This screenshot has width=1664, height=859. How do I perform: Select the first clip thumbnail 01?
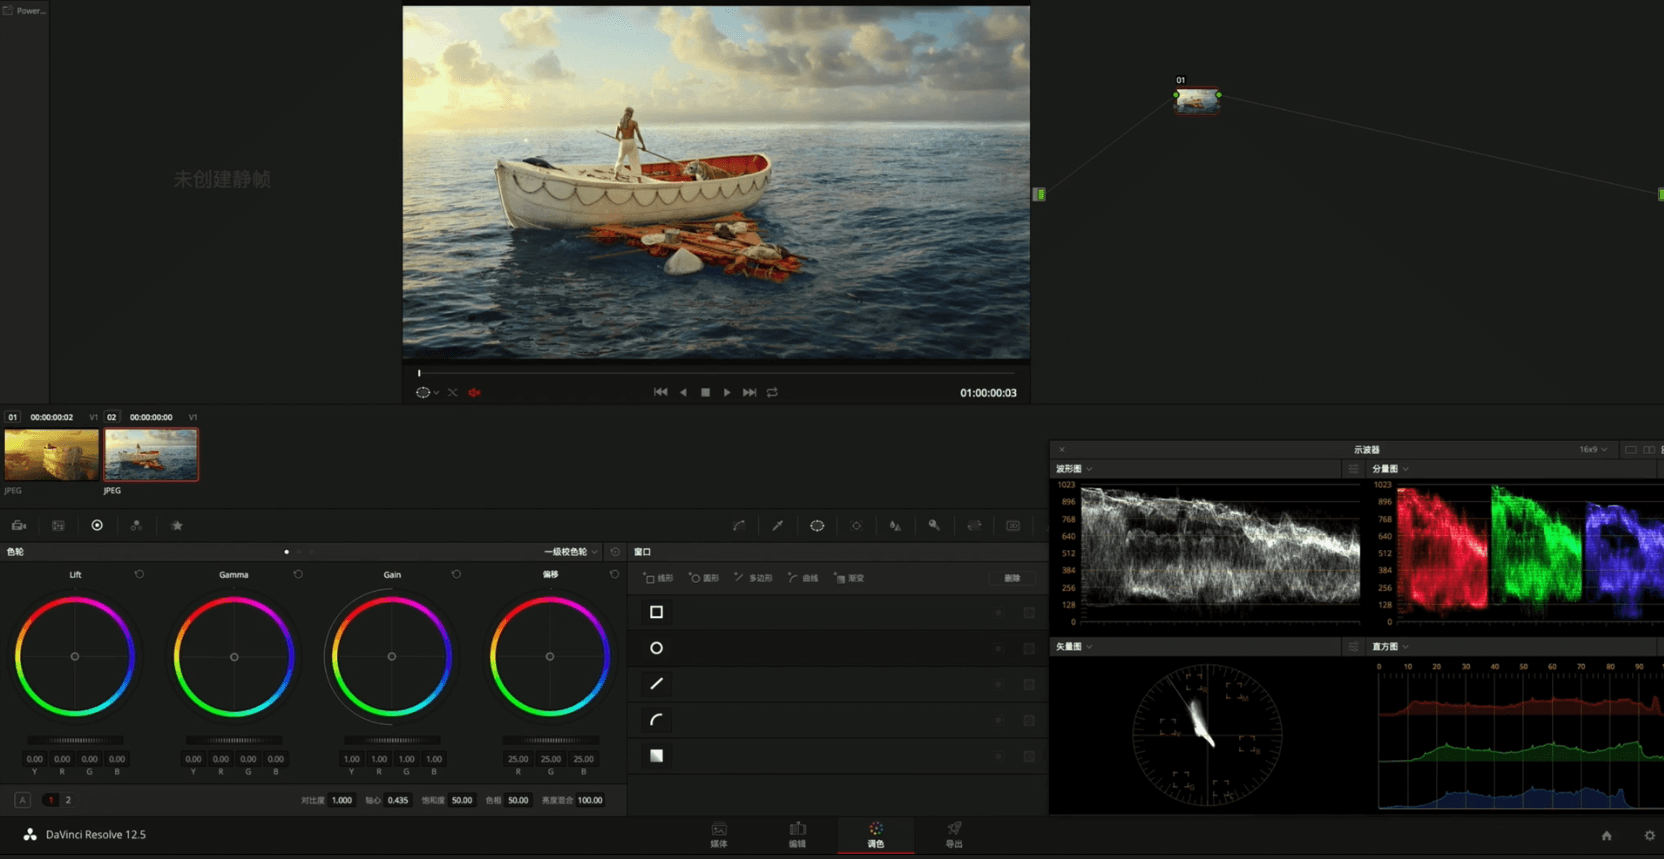tap(52, 455)
